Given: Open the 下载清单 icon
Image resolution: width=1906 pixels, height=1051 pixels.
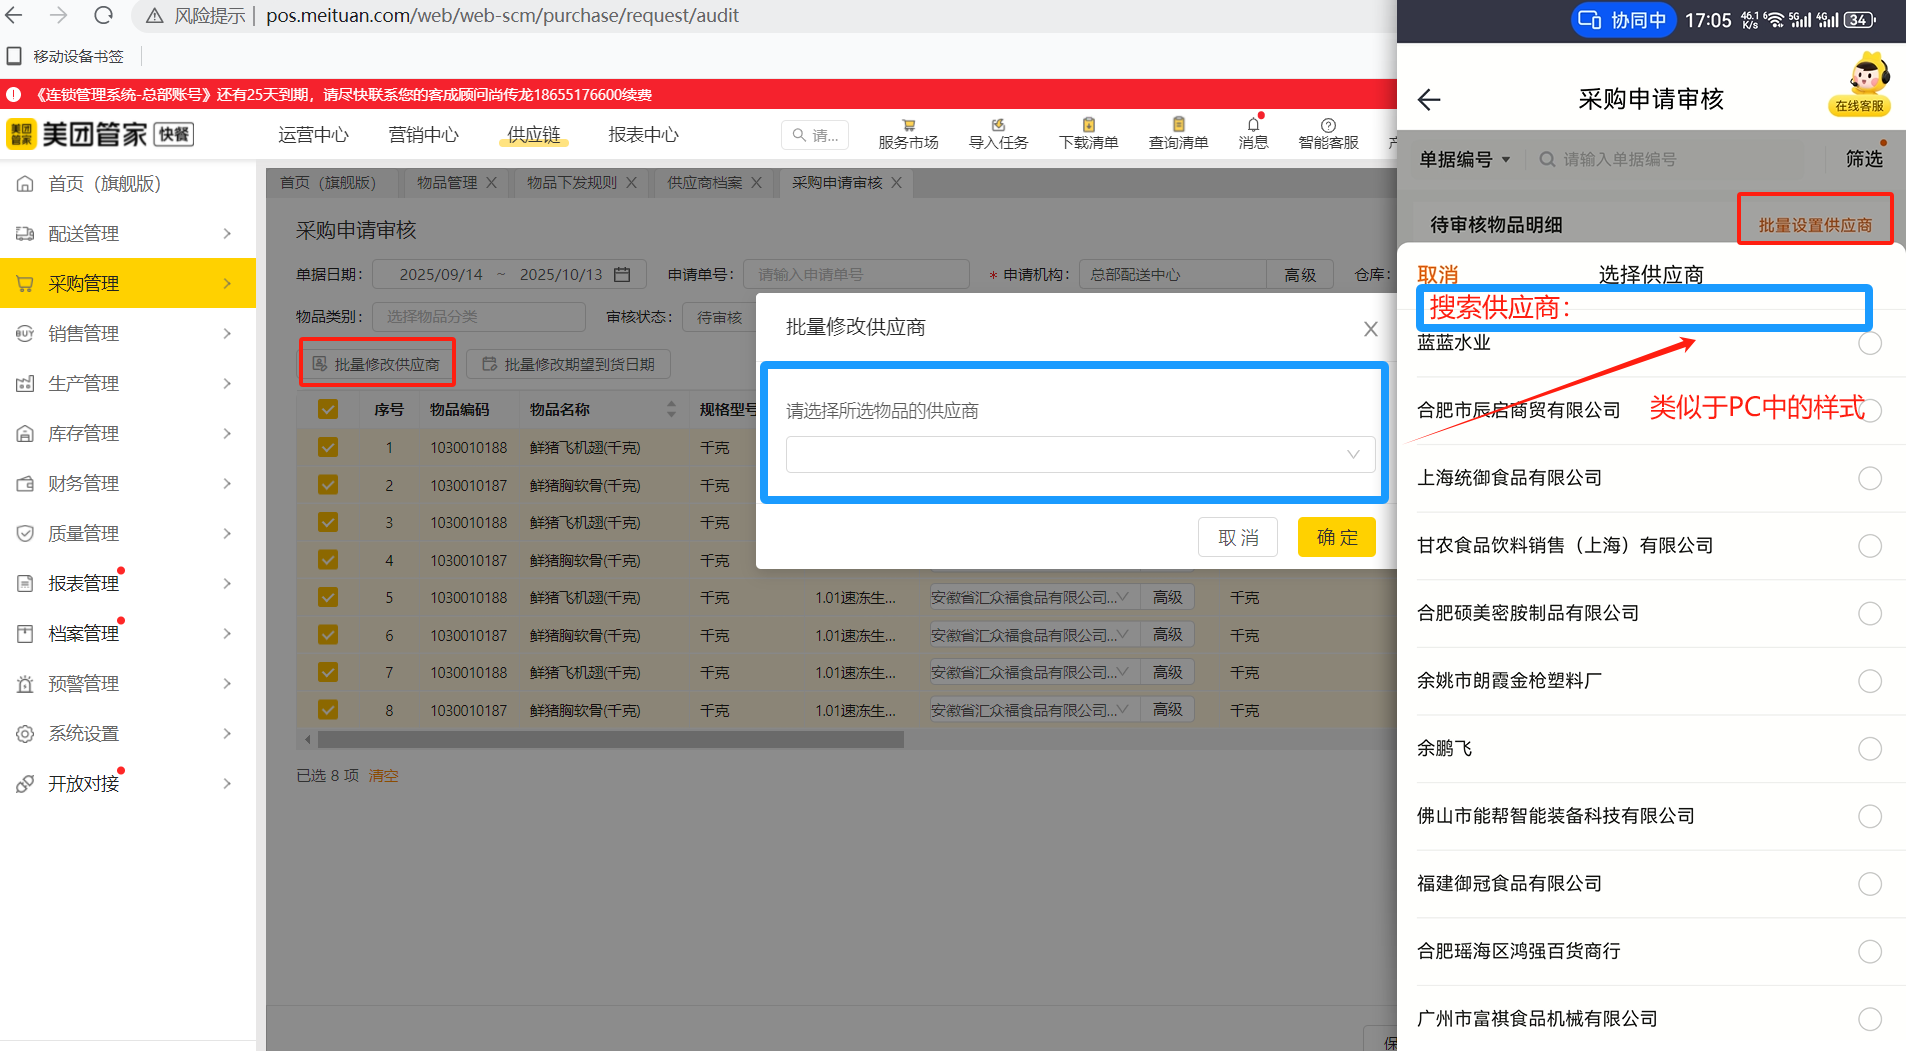Looking at the screenshot, I should (1088, 126).
